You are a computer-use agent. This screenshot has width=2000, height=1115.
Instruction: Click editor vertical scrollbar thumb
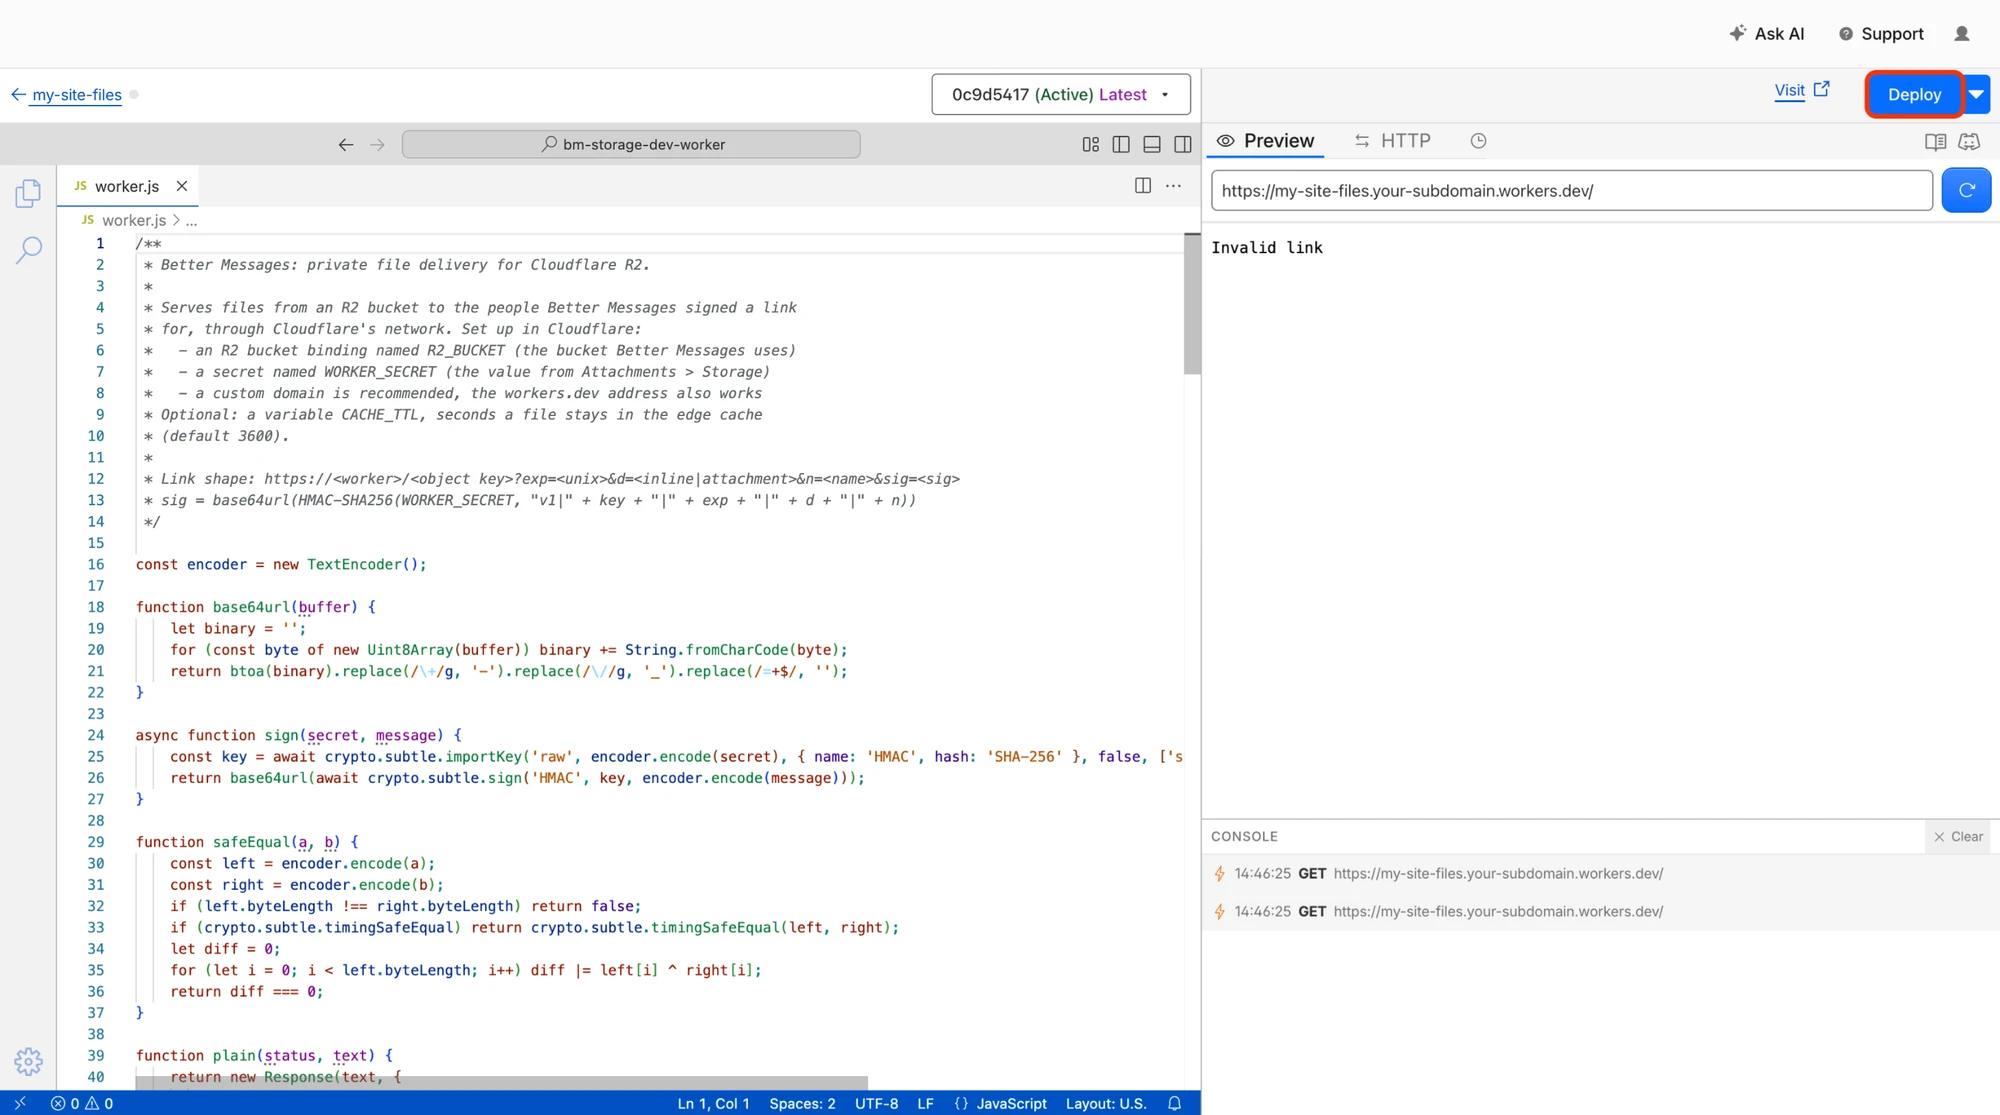(1192, 303)
